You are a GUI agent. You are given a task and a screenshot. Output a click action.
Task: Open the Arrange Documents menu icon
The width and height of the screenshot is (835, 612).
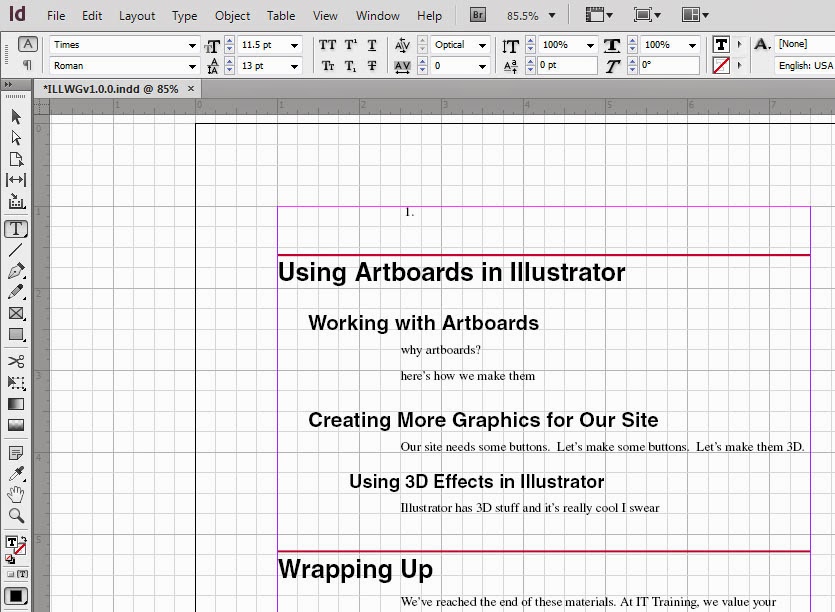click(x=695, y=15)
